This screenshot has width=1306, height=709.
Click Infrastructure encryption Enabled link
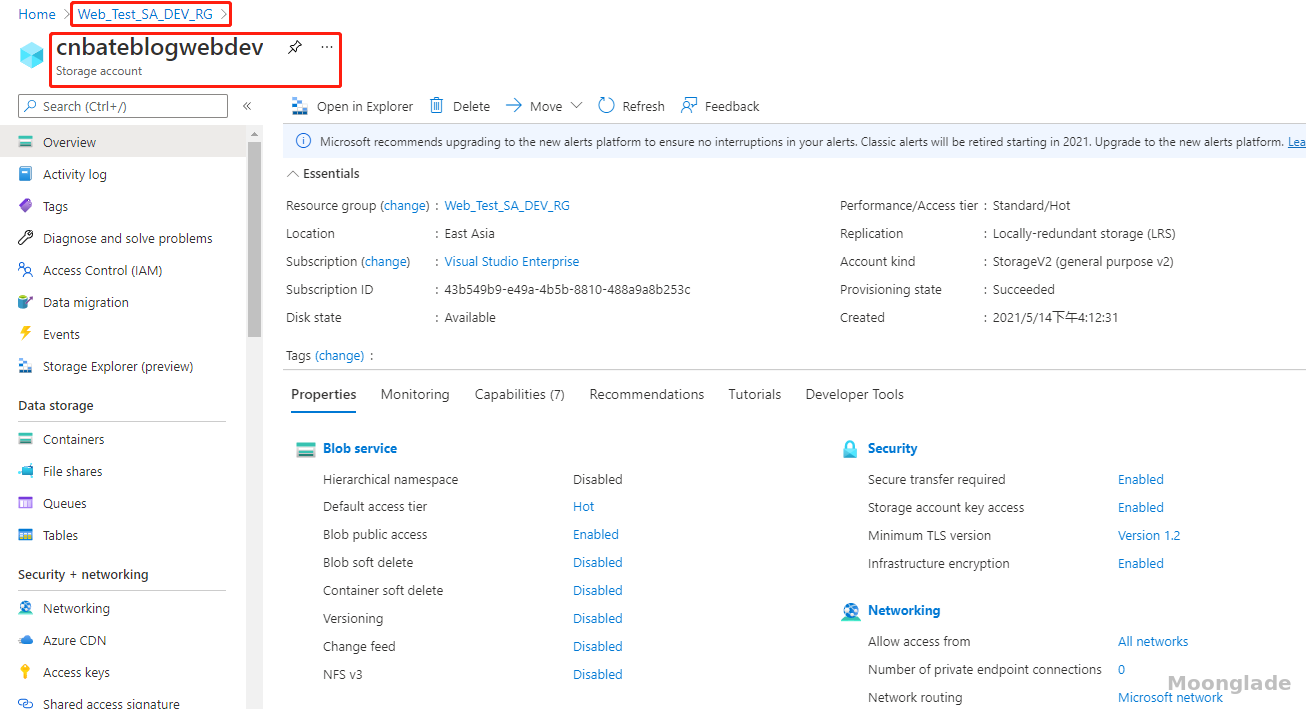coord(1141,563)
